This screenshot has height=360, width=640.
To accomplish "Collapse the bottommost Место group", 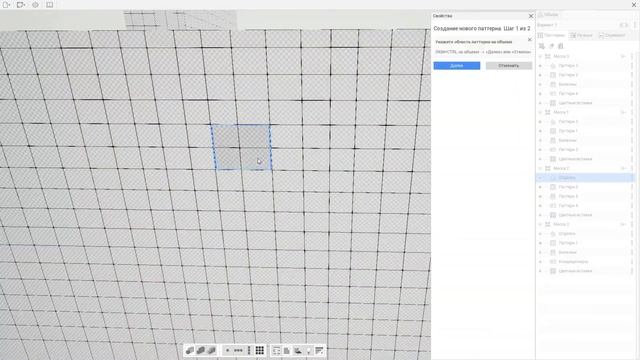I will click(540, 224).
